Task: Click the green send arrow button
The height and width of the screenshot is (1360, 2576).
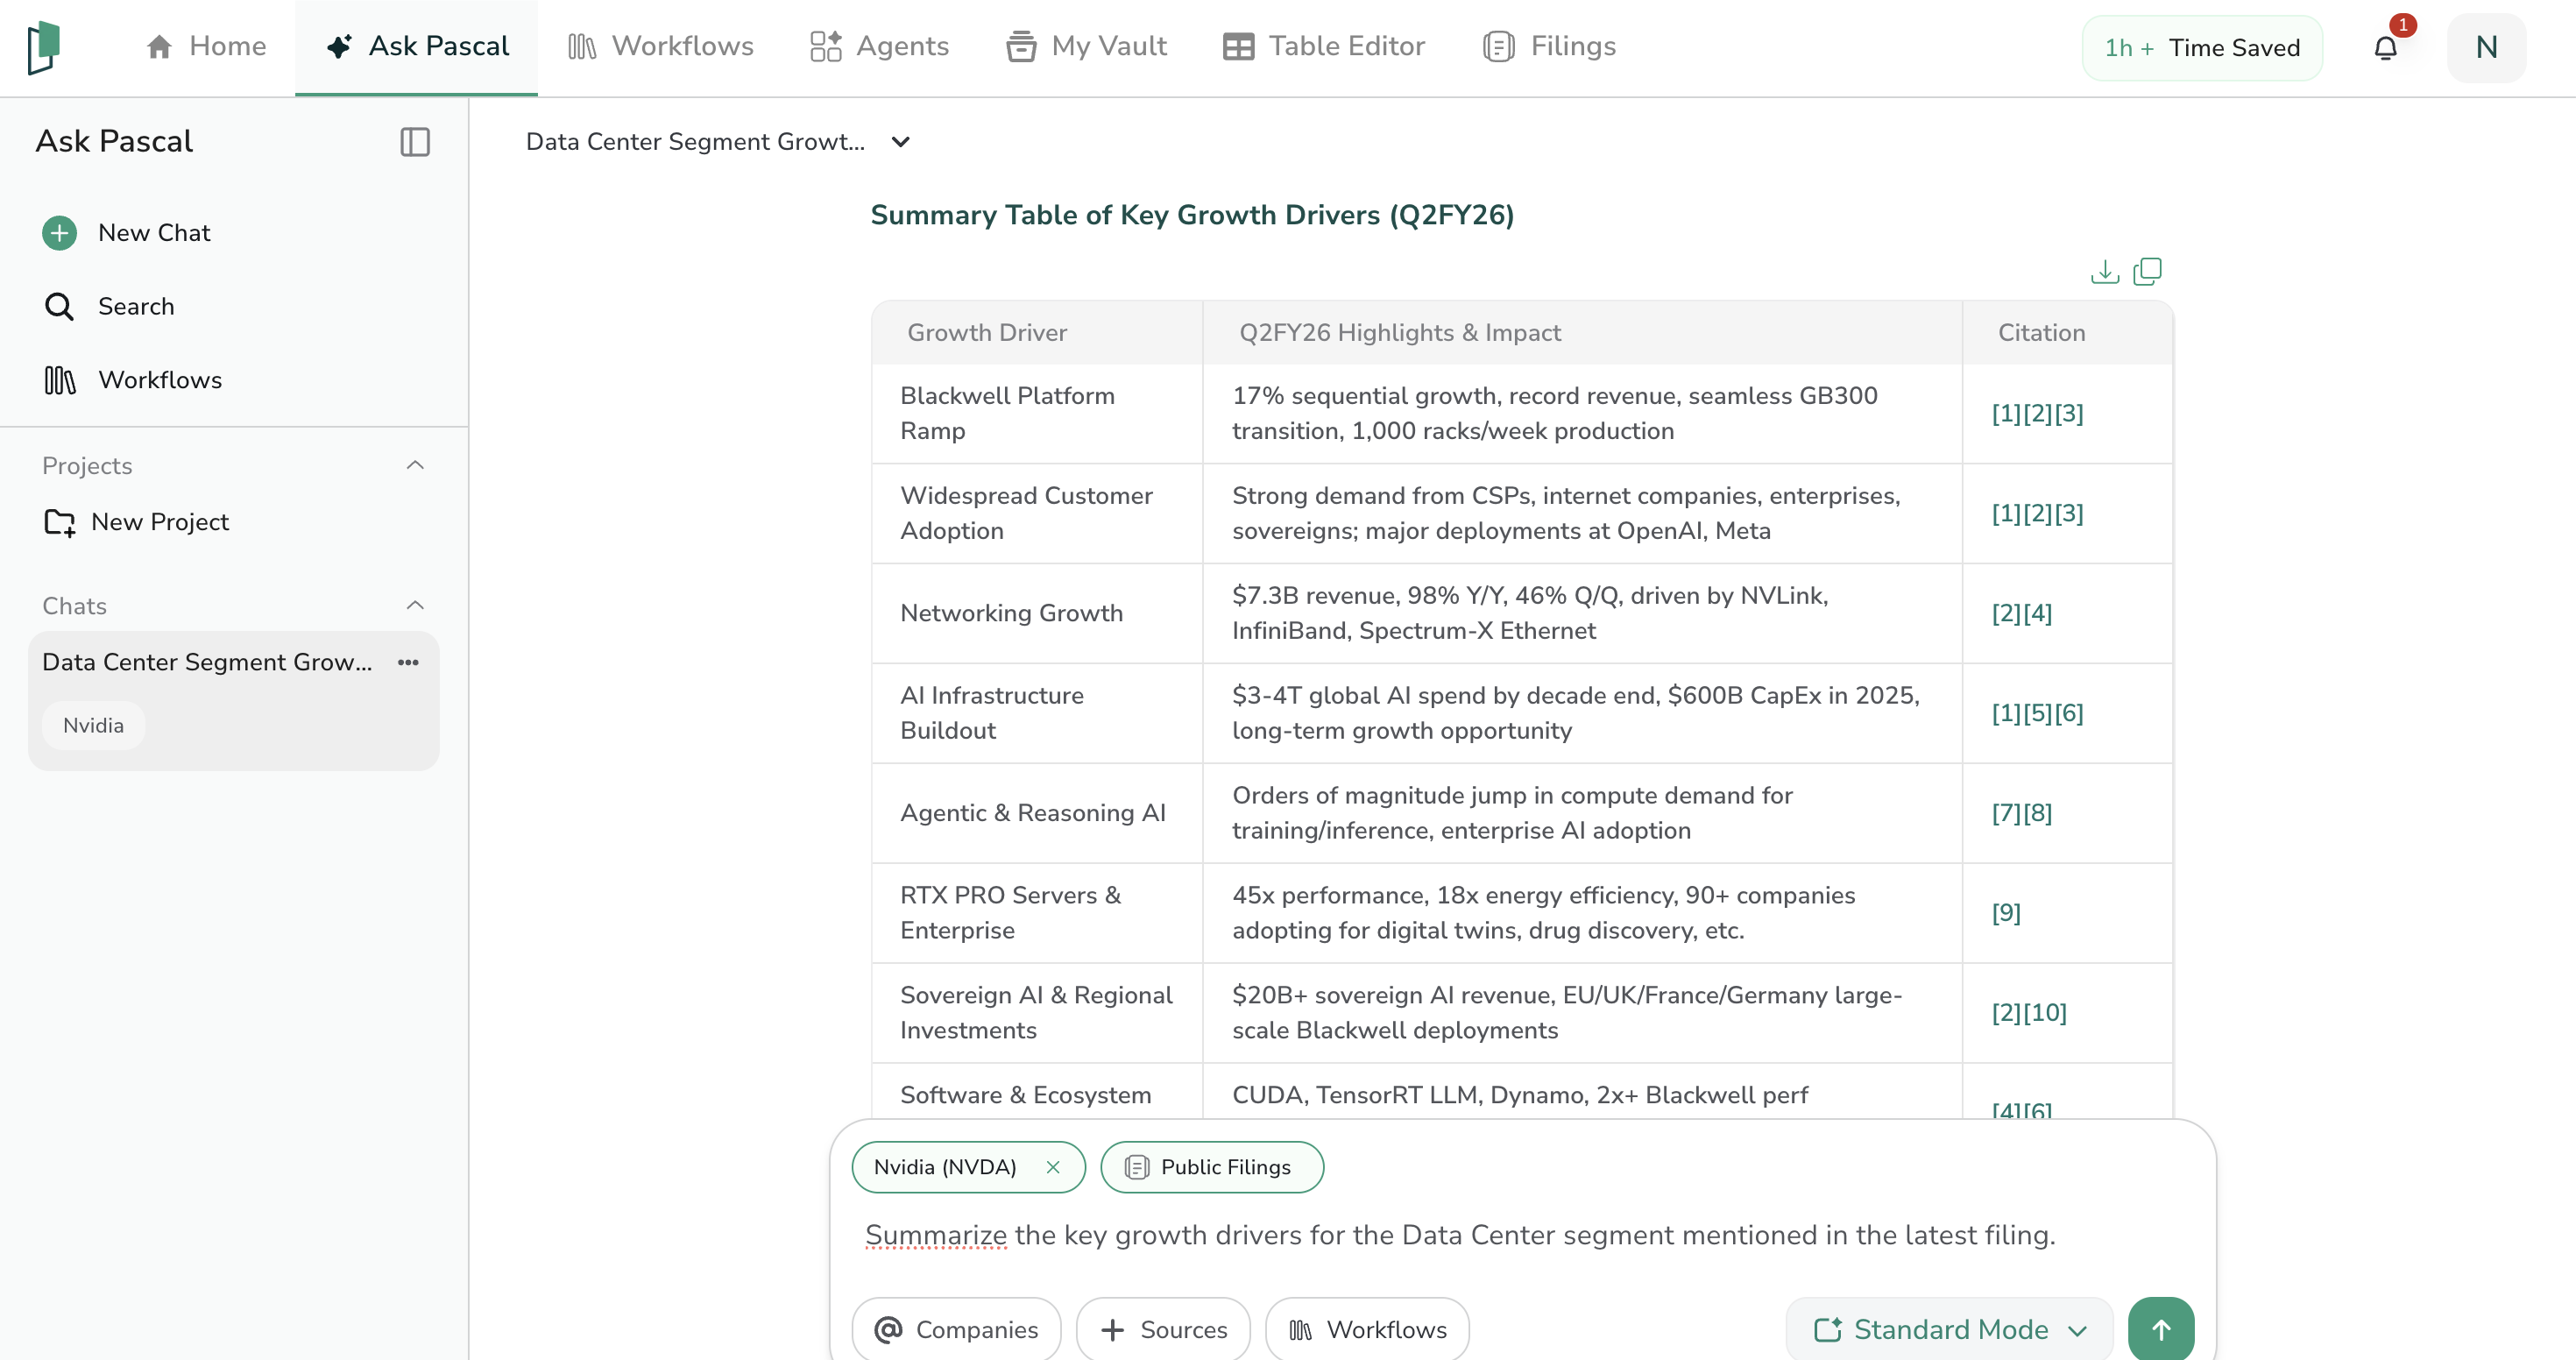Action: tap(2160, 1329)
